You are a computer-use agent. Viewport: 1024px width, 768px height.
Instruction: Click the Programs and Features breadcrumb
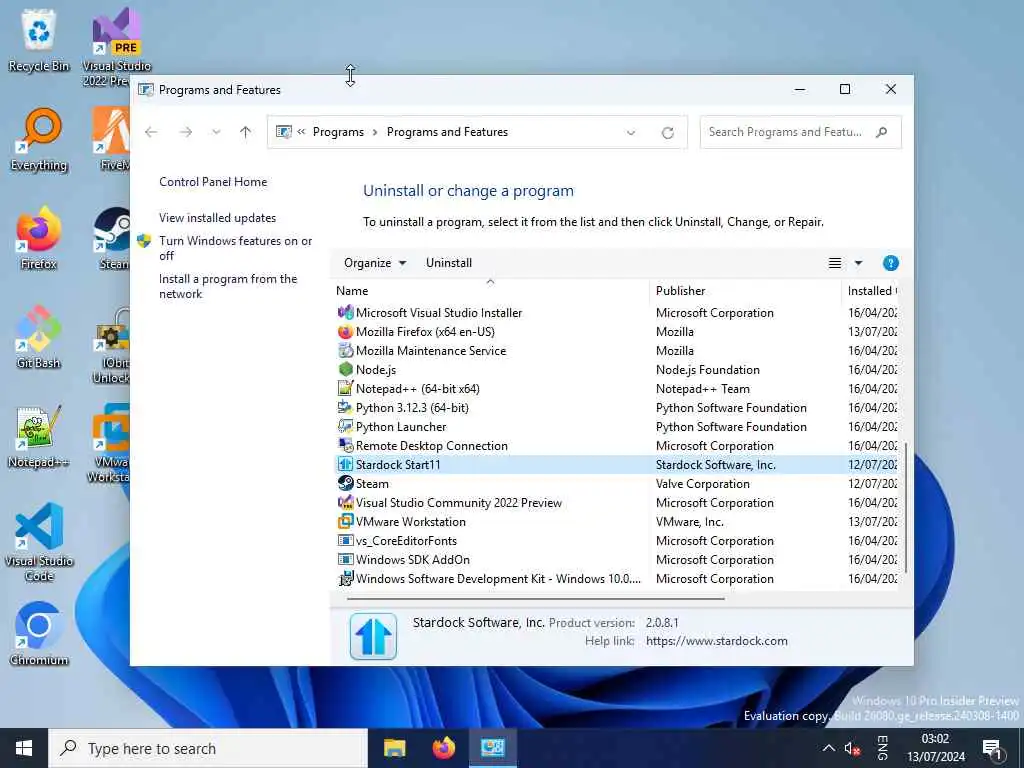point(447,132)
